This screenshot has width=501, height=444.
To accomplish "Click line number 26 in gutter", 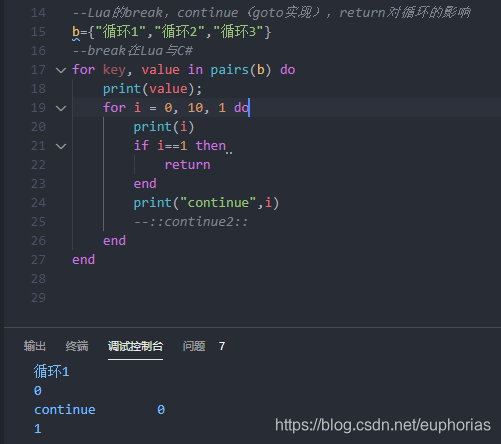I will click(x=38, y=241).
